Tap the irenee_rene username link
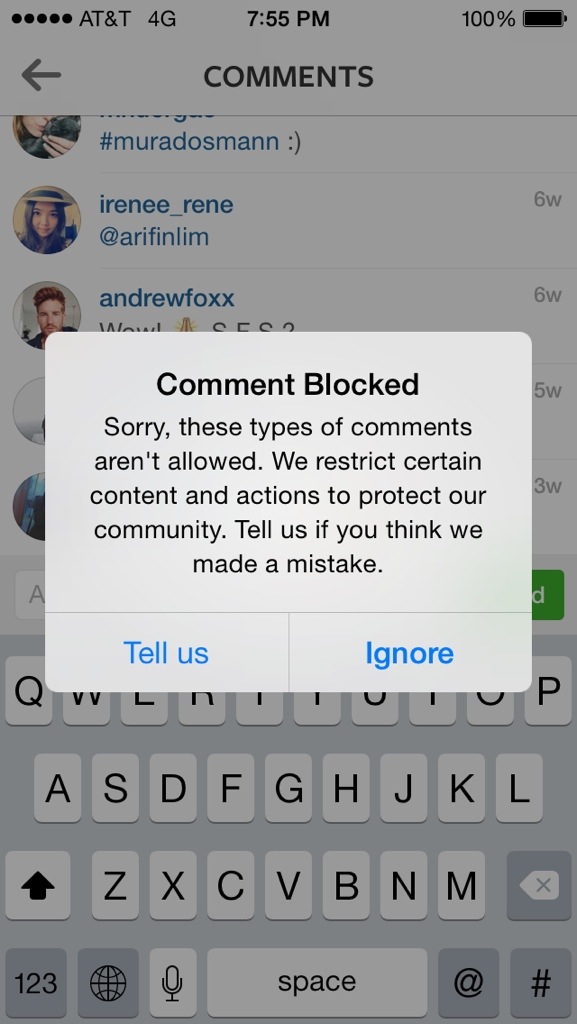This screenshot has width=577, height=1024. point(166,205)
